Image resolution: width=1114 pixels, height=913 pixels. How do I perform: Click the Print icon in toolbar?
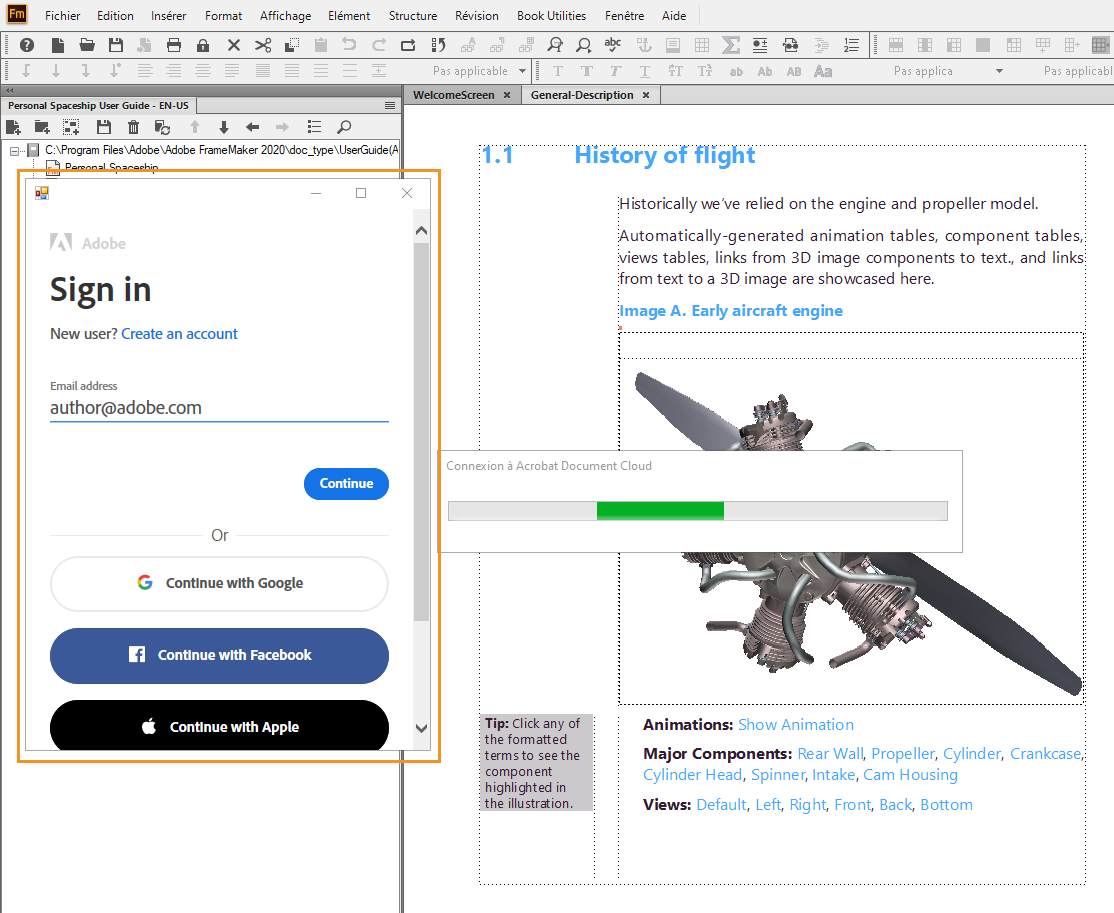coord(174,45)
